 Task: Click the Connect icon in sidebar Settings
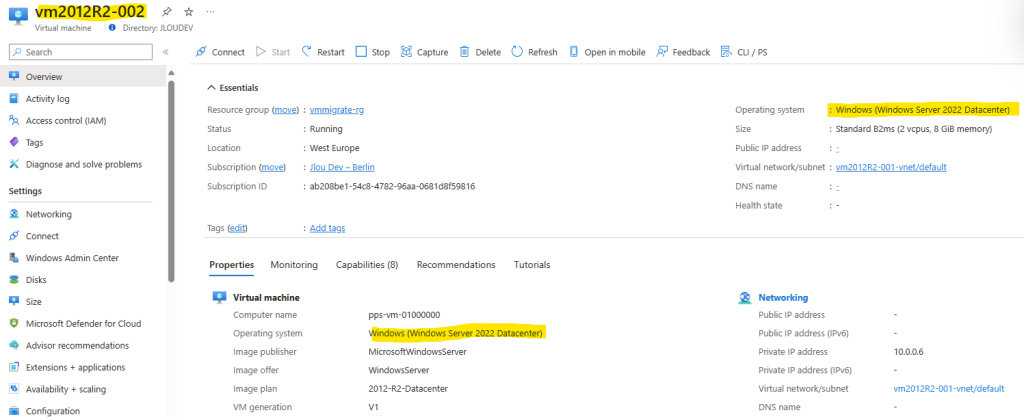tap(14, 236)
